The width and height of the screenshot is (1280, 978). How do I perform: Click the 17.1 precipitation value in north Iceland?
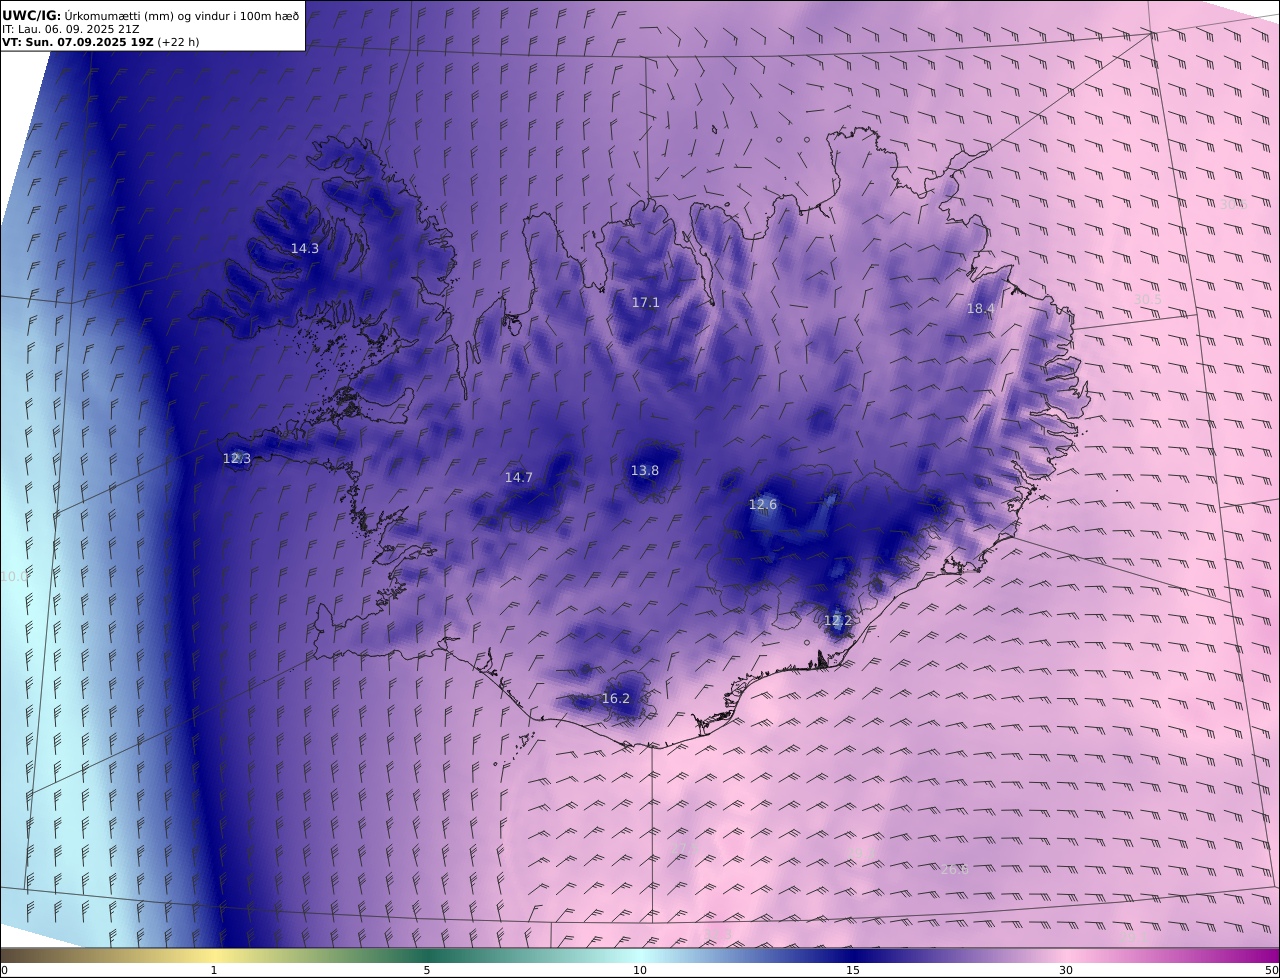pos(646,303)
